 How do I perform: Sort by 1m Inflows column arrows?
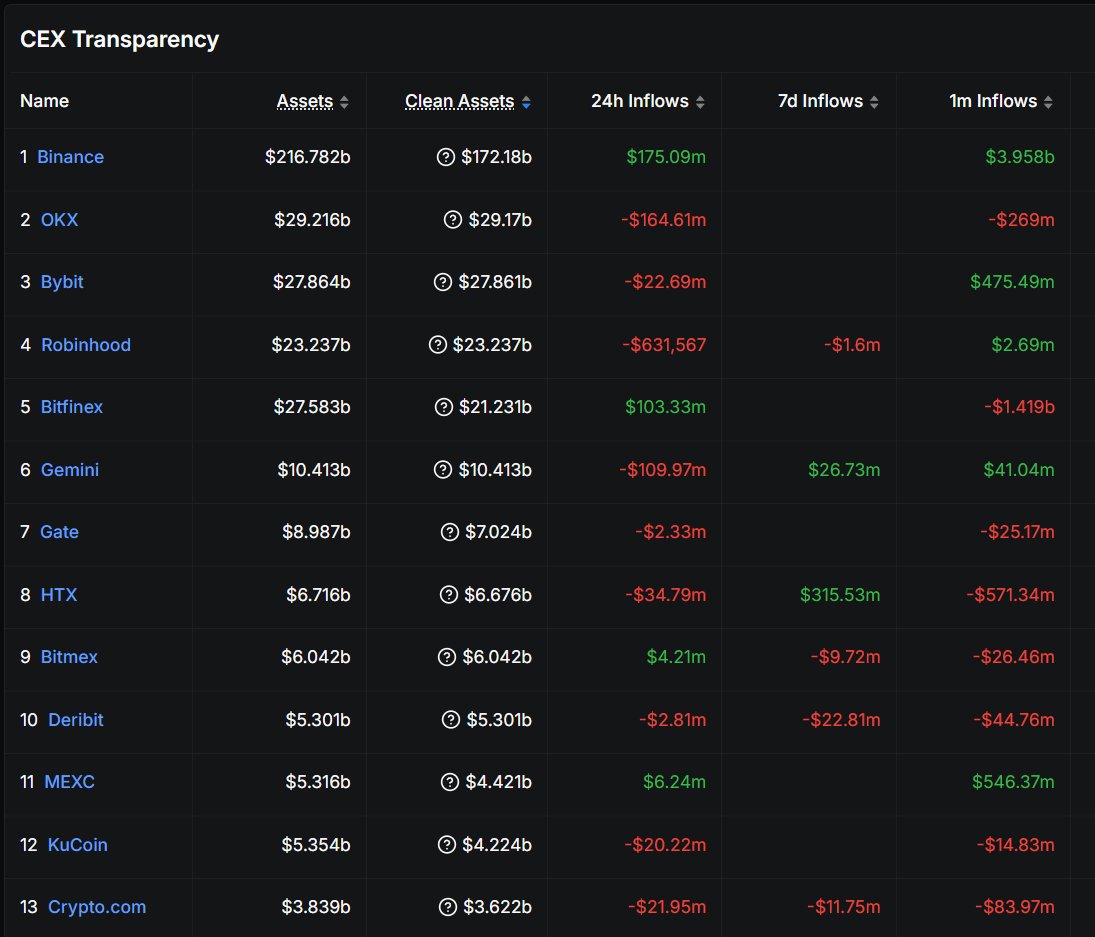pos(1049,102)
